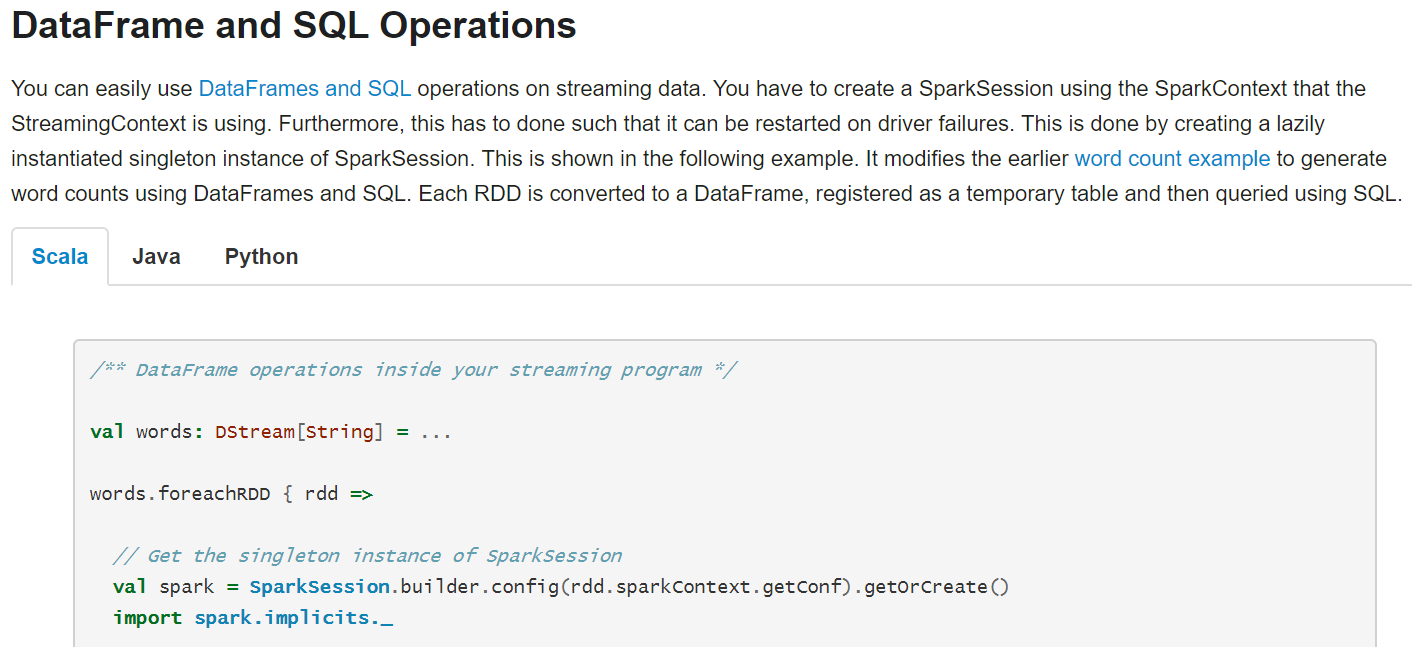
Task: Click the String type inside brackets
Action: [339, 432]
